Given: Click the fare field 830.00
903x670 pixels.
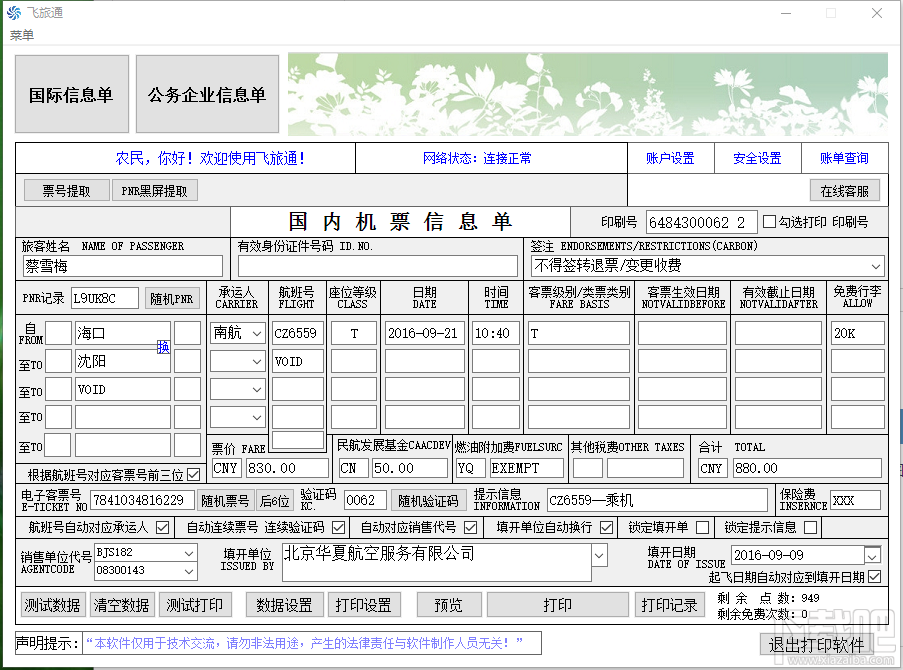Looking at the screenshot, I should coord(287,468).
